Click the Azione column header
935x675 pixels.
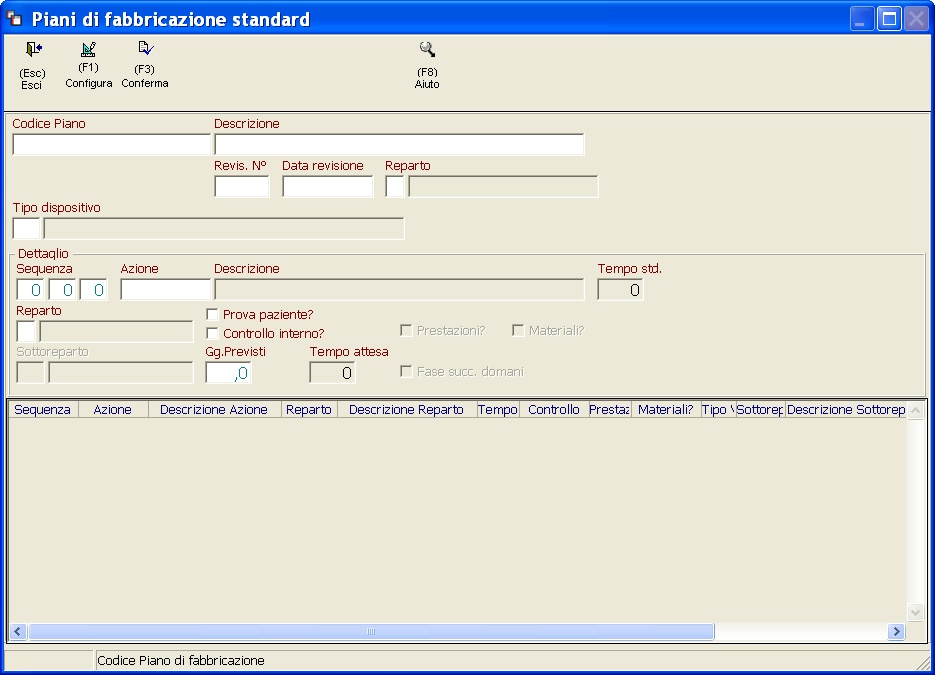point(113,410)
